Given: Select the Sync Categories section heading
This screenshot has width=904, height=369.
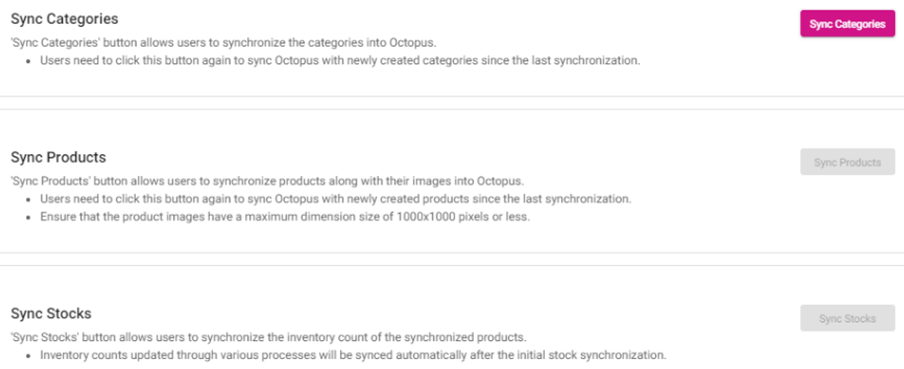Looking at the screenshot, I should [65, 19].
